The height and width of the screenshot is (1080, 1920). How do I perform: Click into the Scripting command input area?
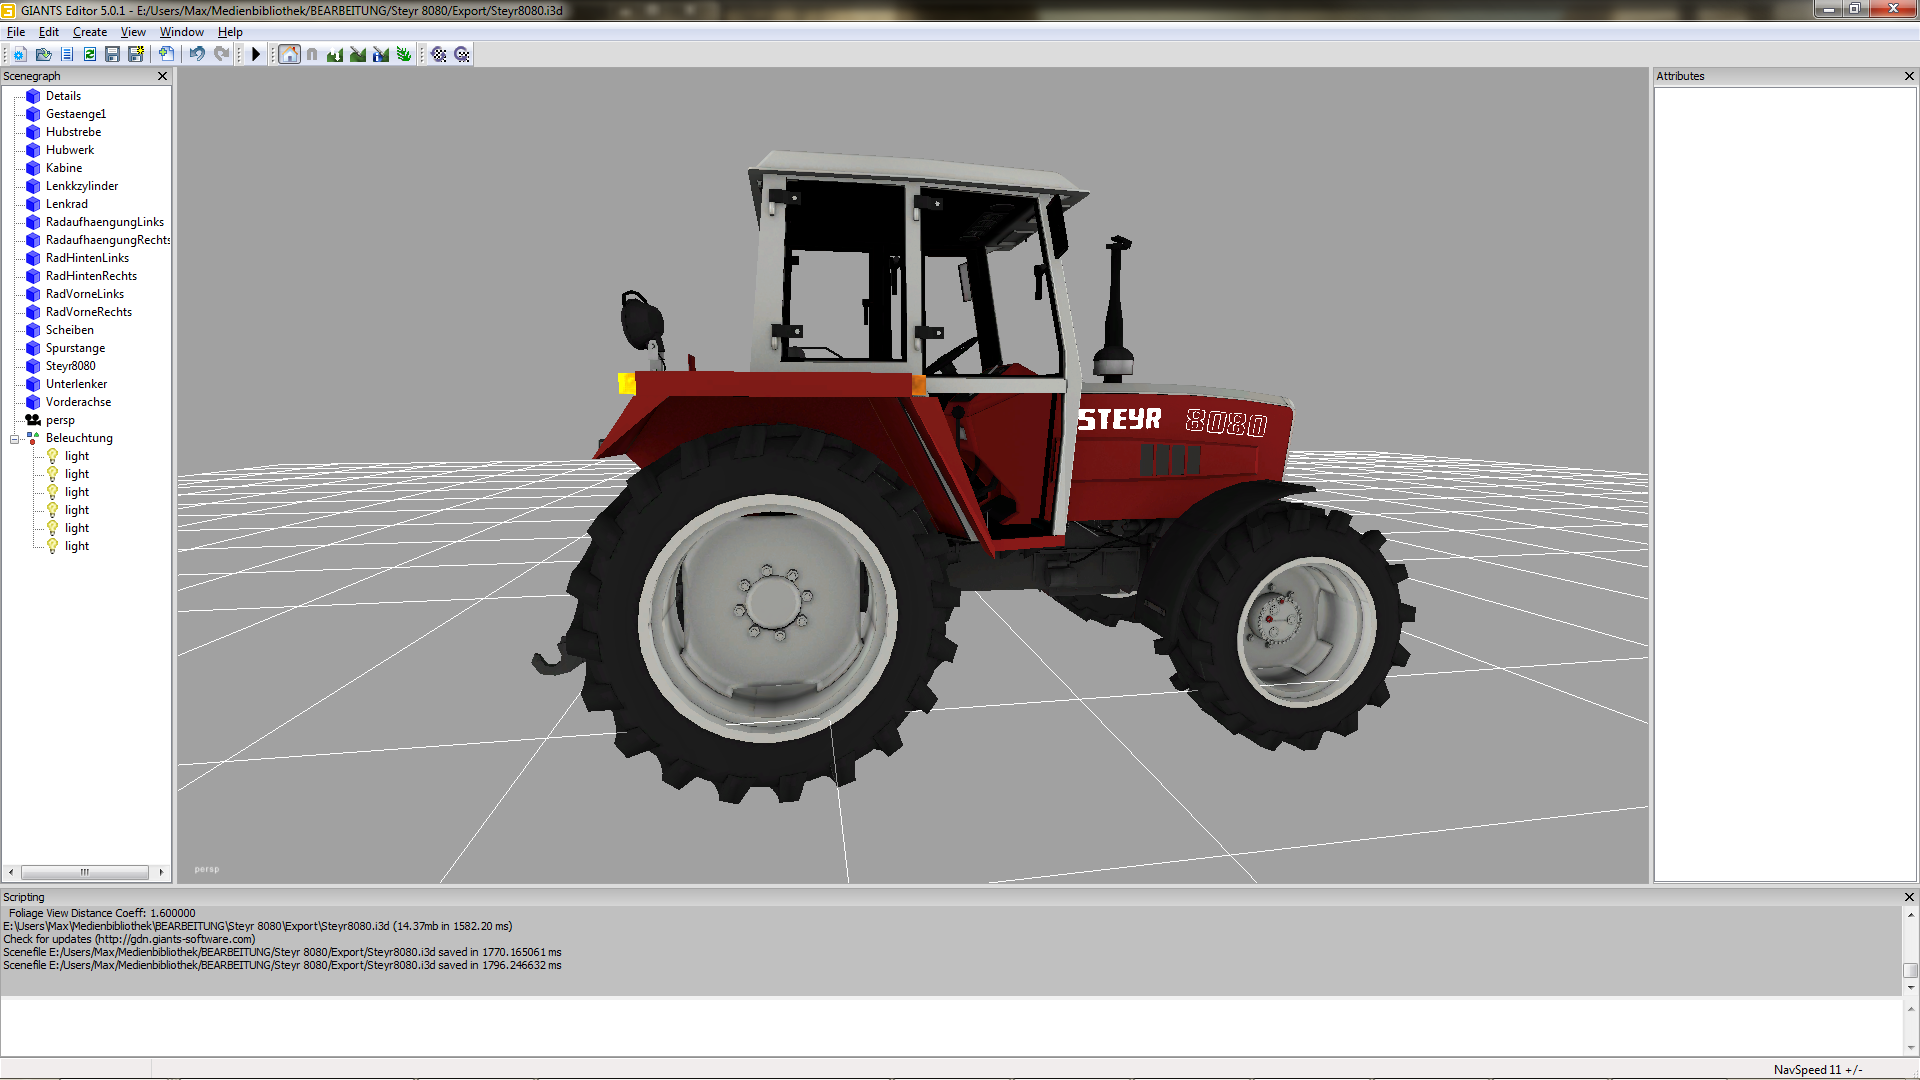951,1026
